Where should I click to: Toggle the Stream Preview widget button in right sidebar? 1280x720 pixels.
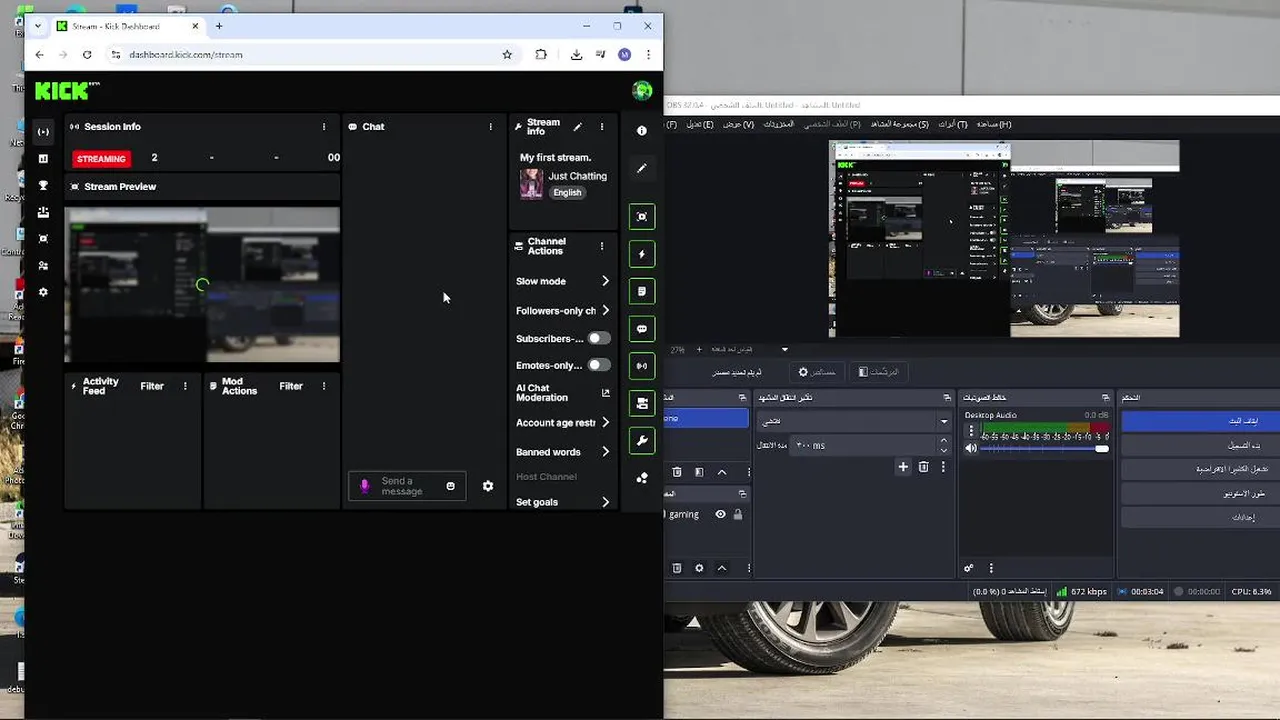(642, 216)
